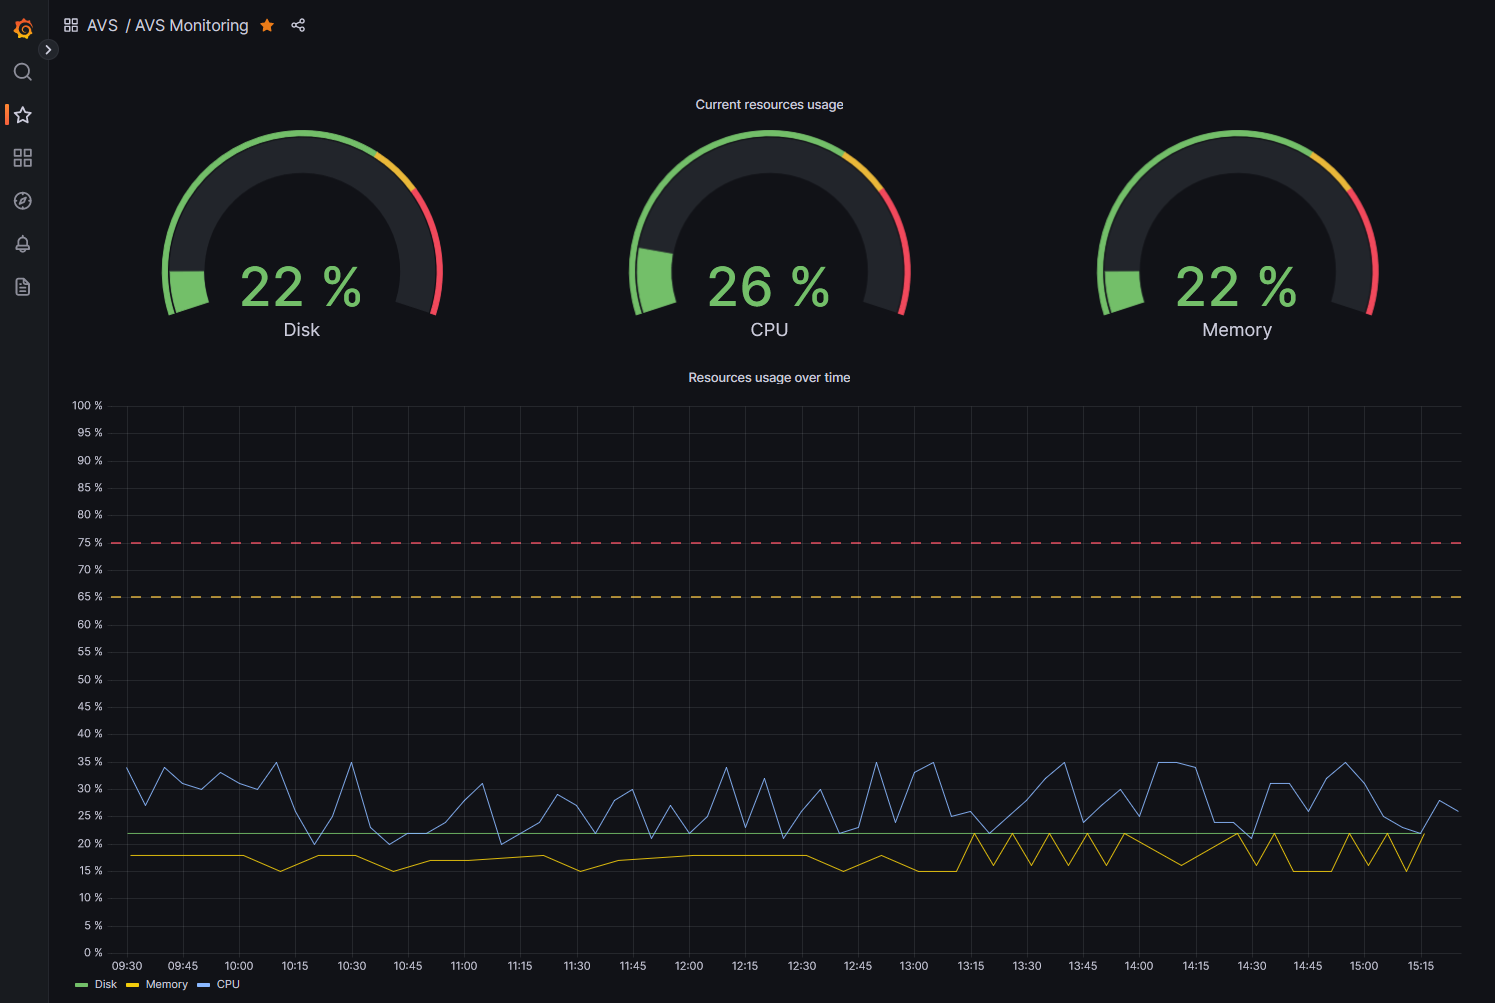Screen dimensions: 1495x1003
Task: Click the yellow Memory legend color swatch
Action: [x=133, y=985]
